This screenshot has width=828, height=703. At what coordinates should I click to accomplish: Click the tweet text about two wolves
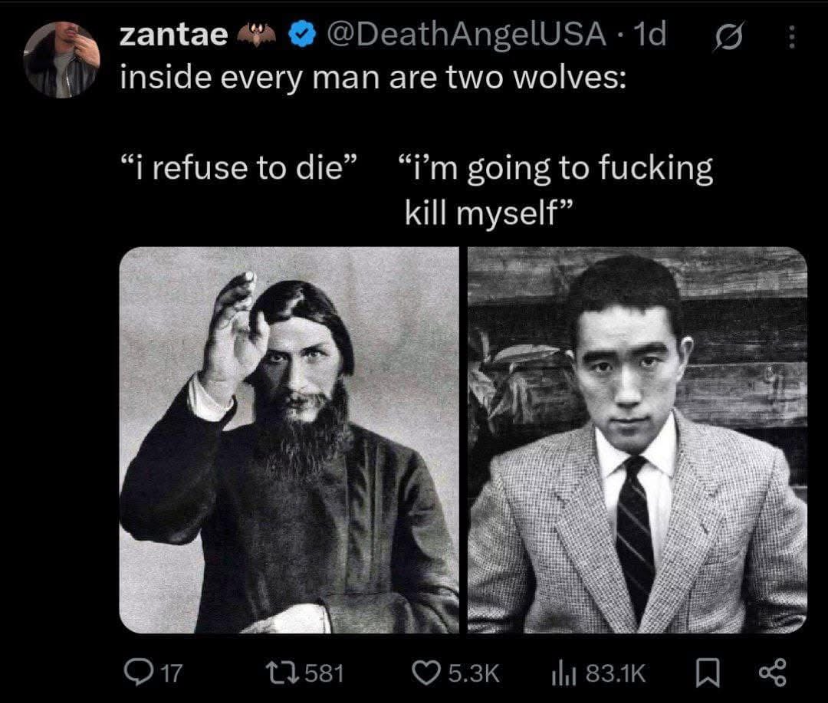point(372,77)
